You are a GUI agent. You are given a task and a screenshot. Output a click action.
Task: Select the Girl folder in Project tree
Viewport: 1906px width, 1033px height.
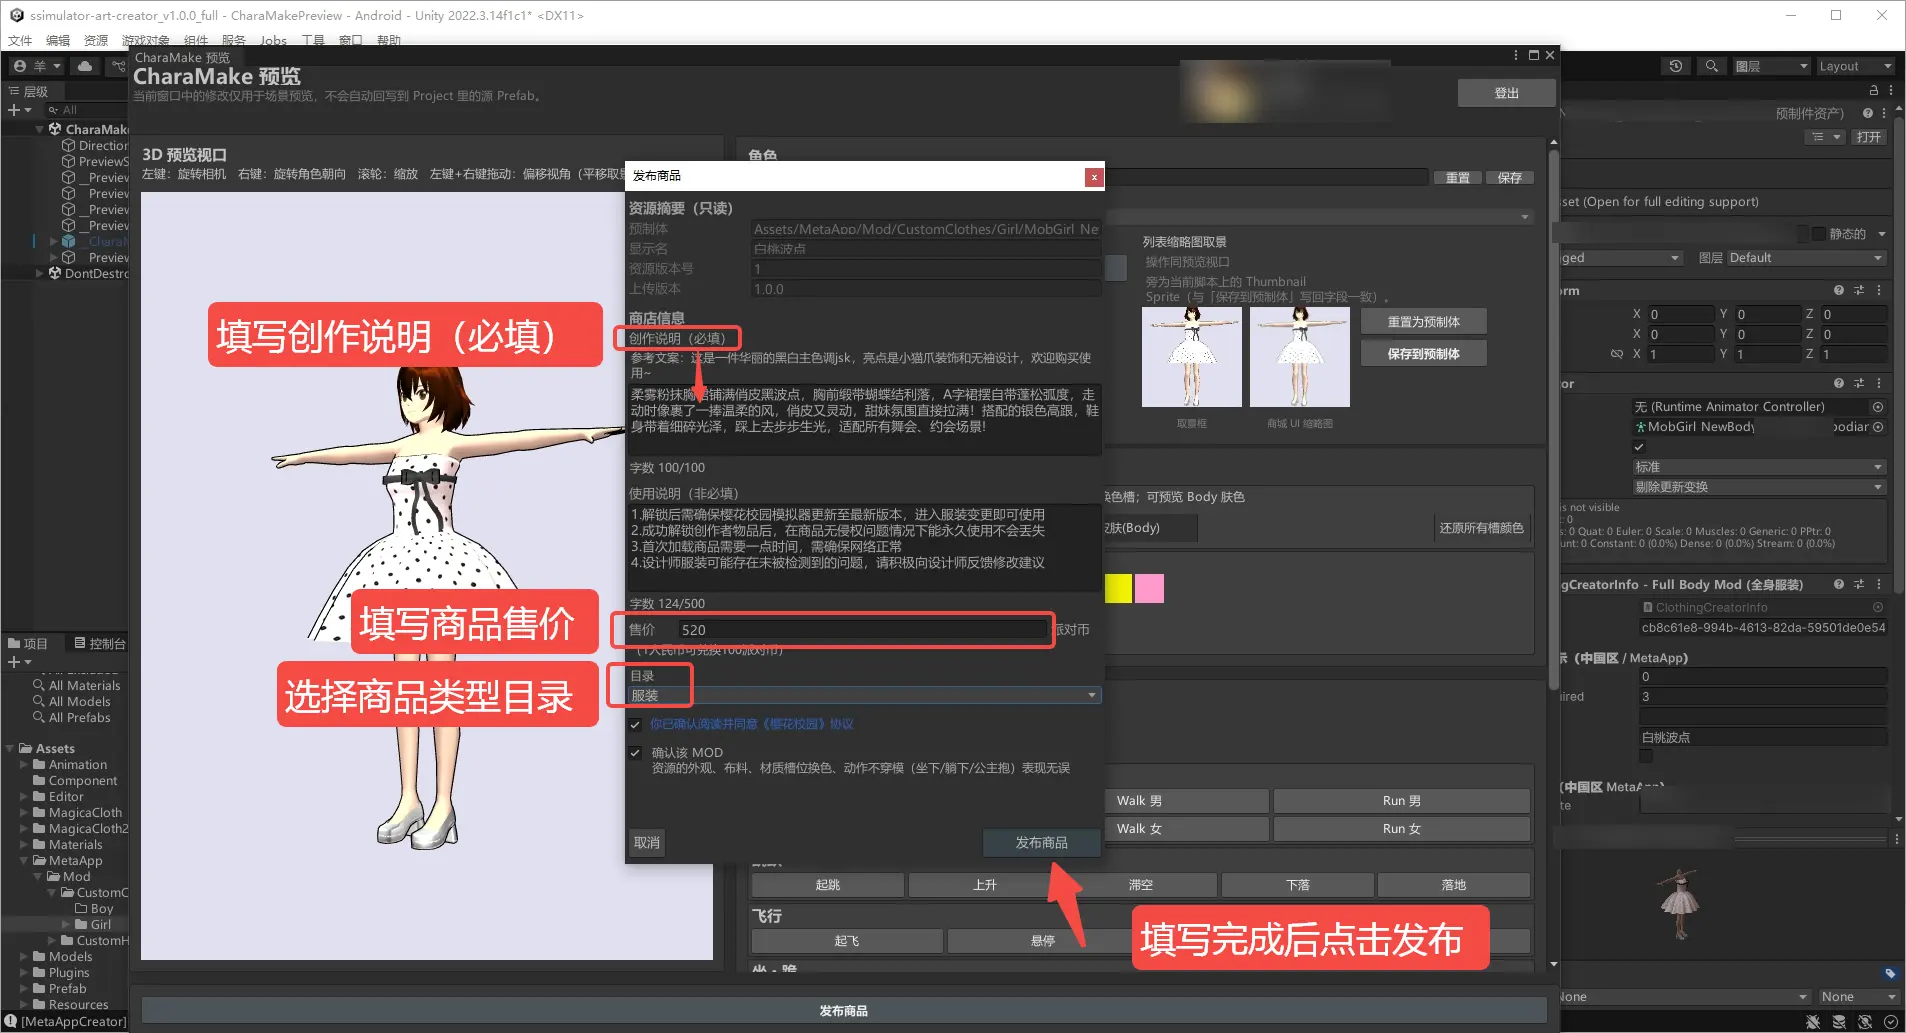[x=101, y=924]
